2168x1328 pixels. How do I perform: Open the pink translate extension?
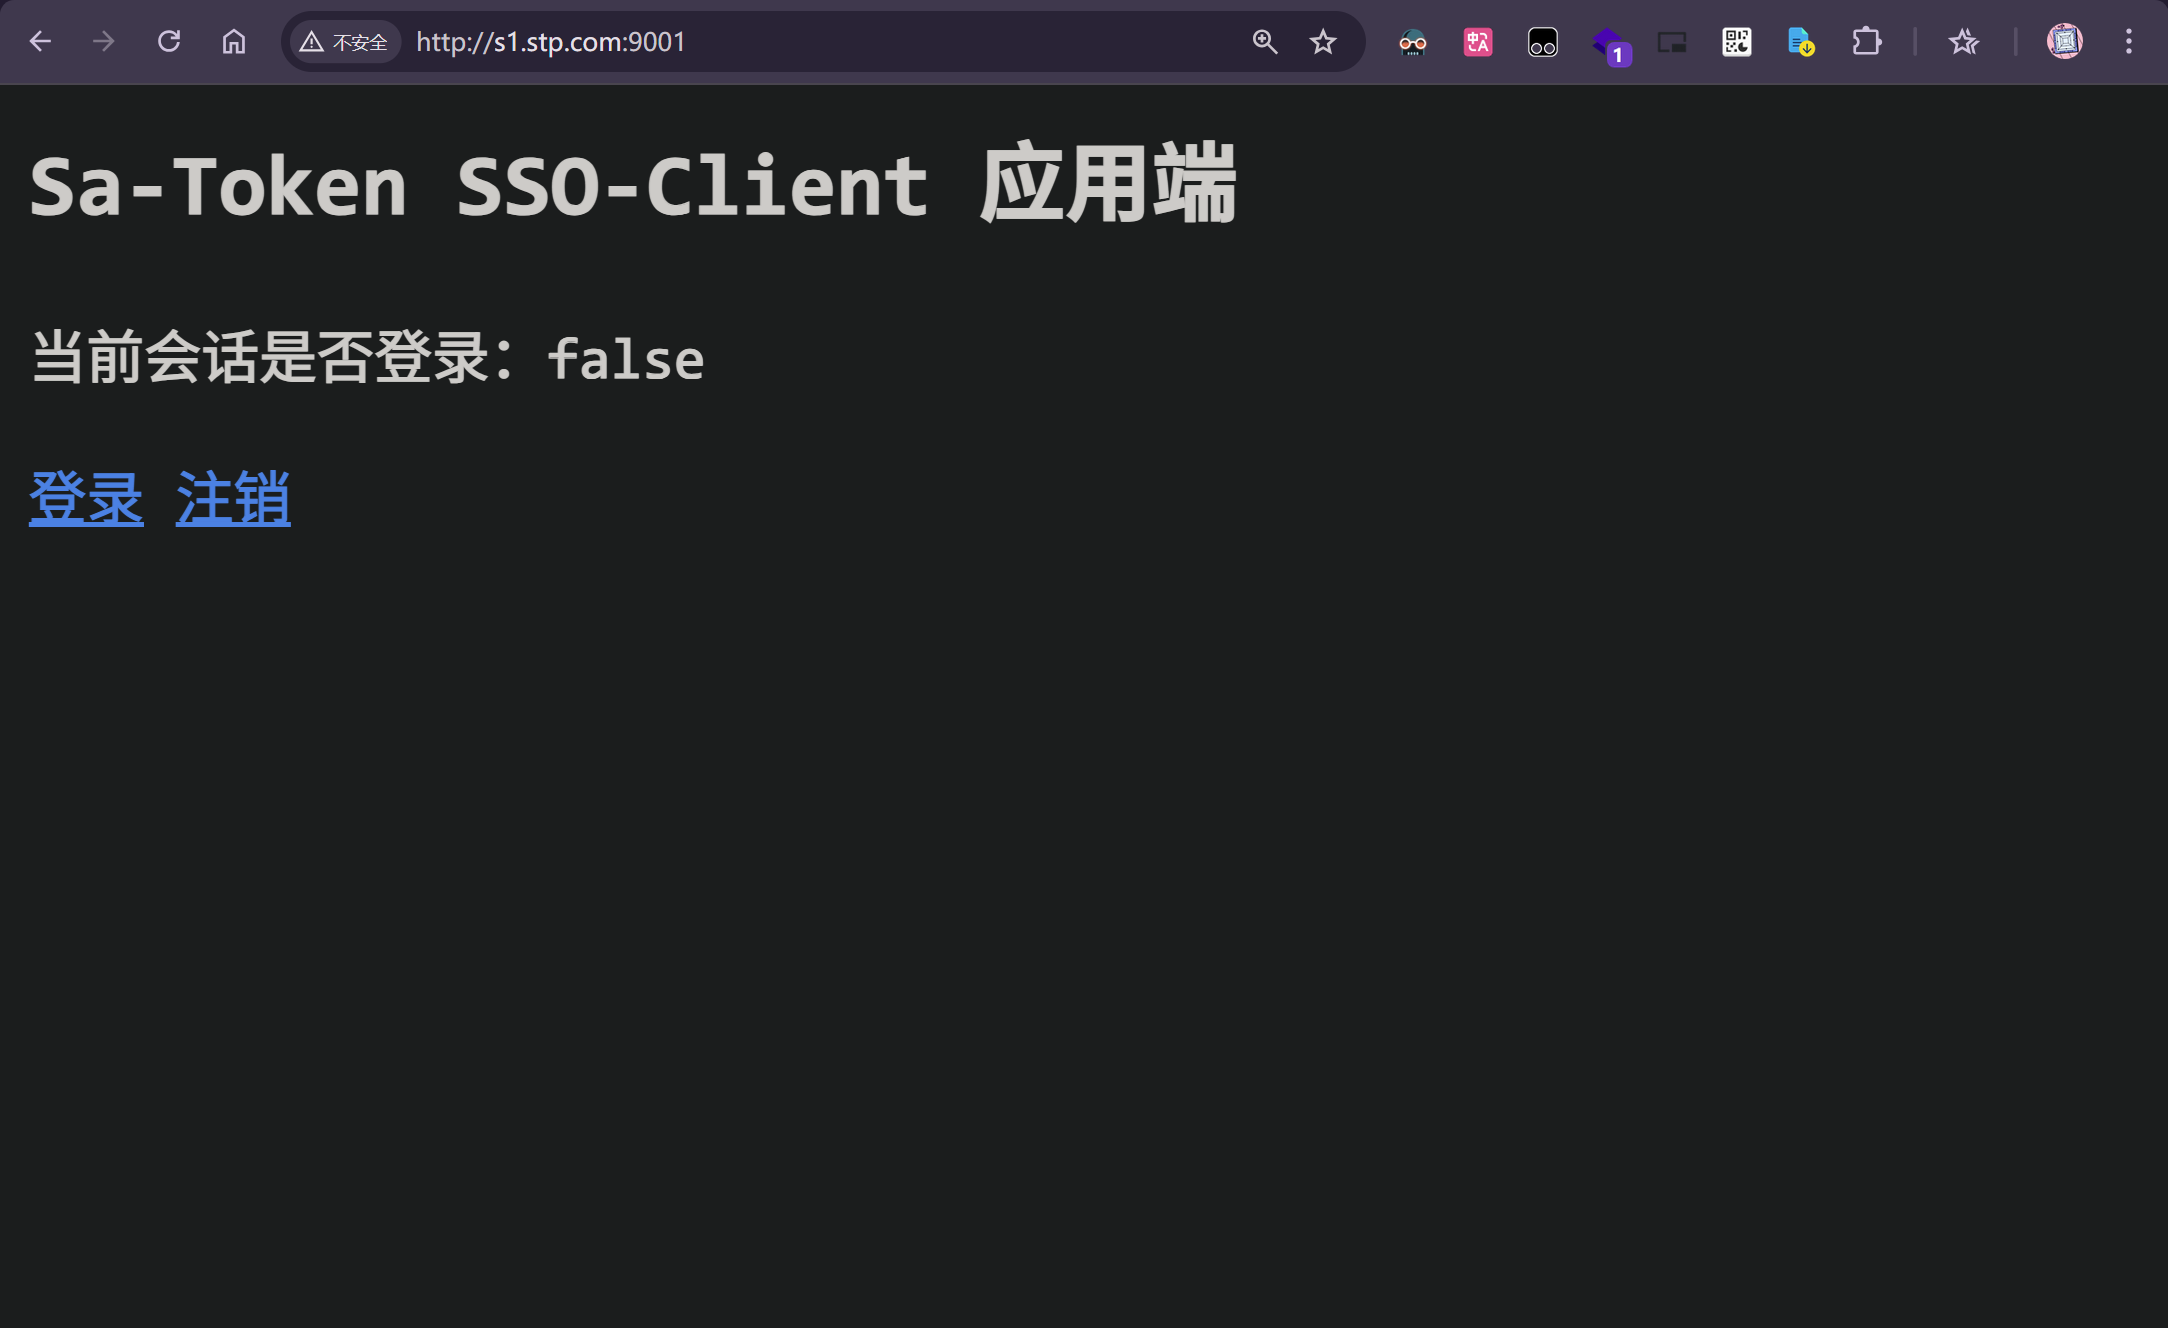click(x=1478, y=42)
